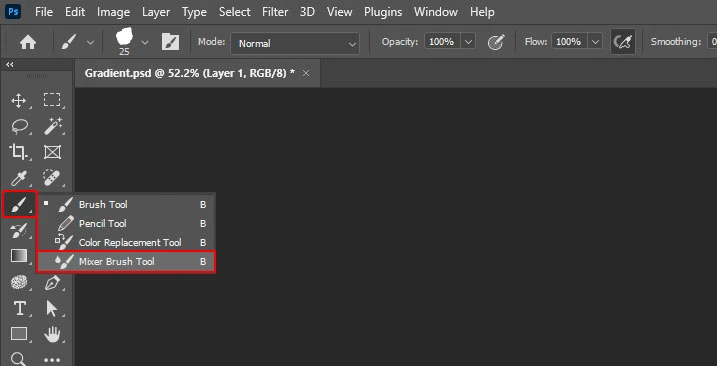Image resolution: width=717 pixels, height=366 pixels.
Task: Enable airbrush-style build-up effects
Action: [623, 42]
